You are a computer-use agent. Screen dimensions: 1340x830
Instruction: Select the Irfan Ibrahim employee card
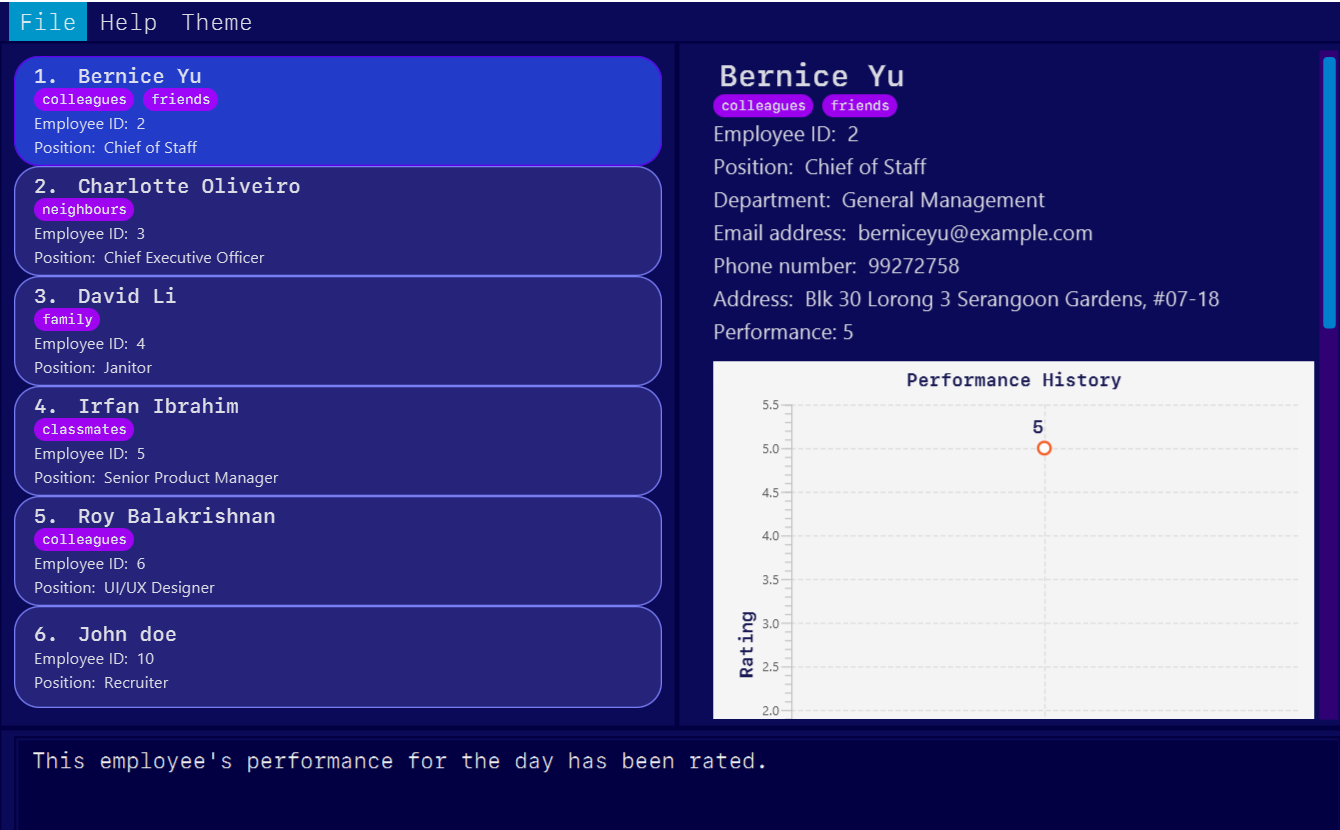point(338,441)
